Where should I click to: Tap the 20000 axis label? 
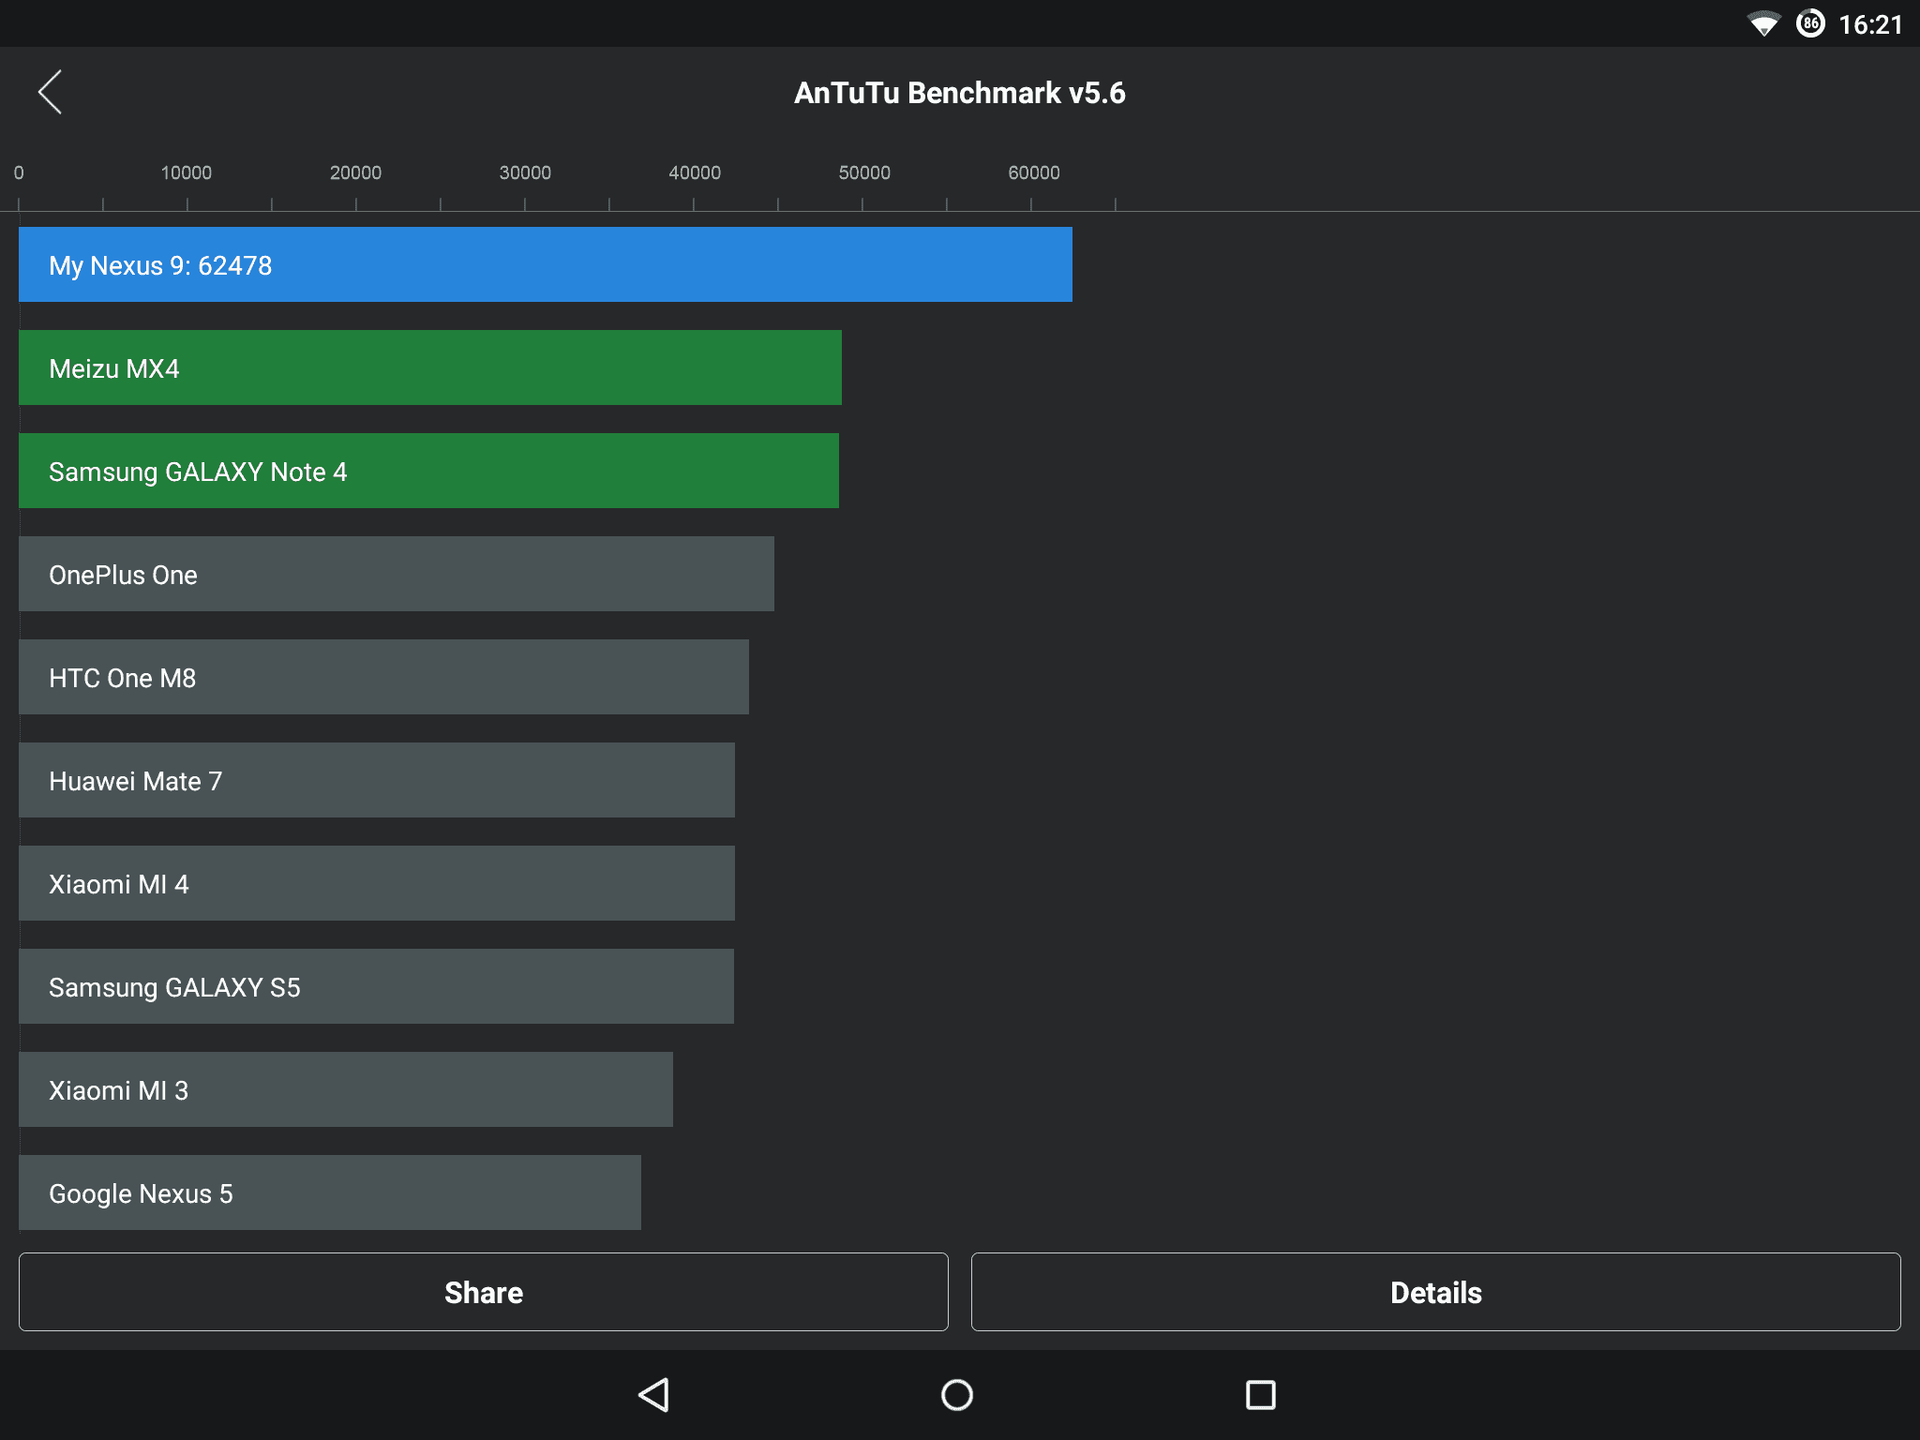point(356,173)
